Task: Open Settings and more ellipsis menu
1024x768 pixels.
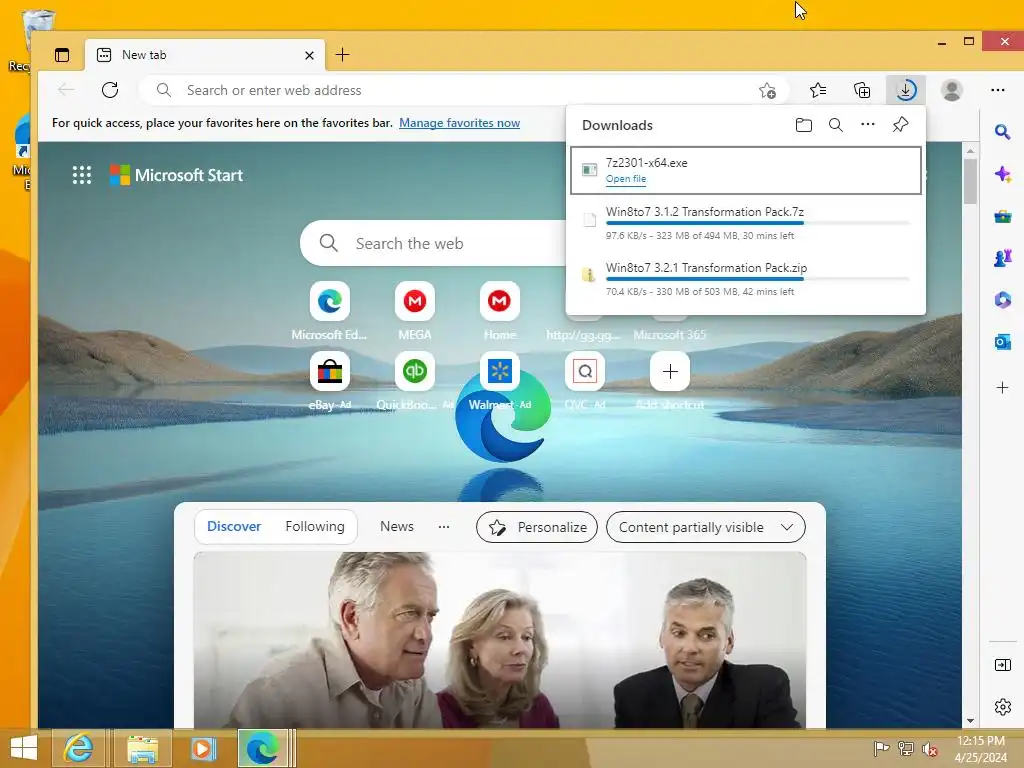Action: pos(997,90)
